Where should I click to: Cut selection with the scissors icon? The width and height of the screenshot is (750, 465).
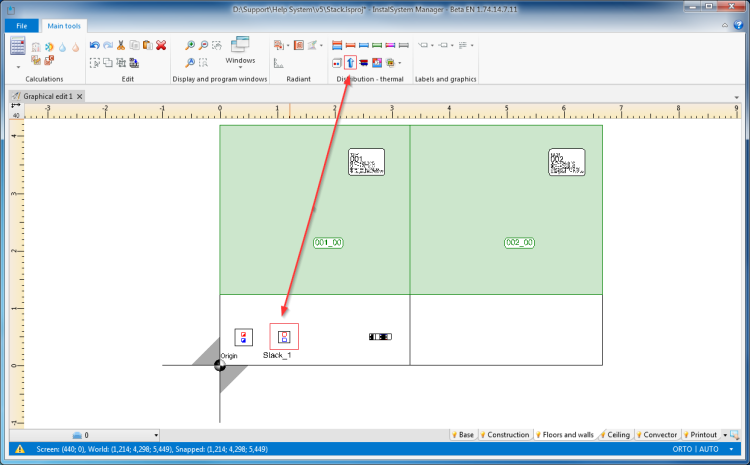121,45
